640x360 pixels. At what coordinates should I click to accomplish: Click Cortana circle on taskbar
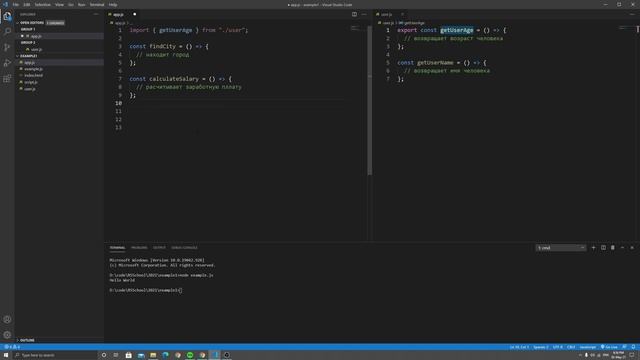point(104,355)
